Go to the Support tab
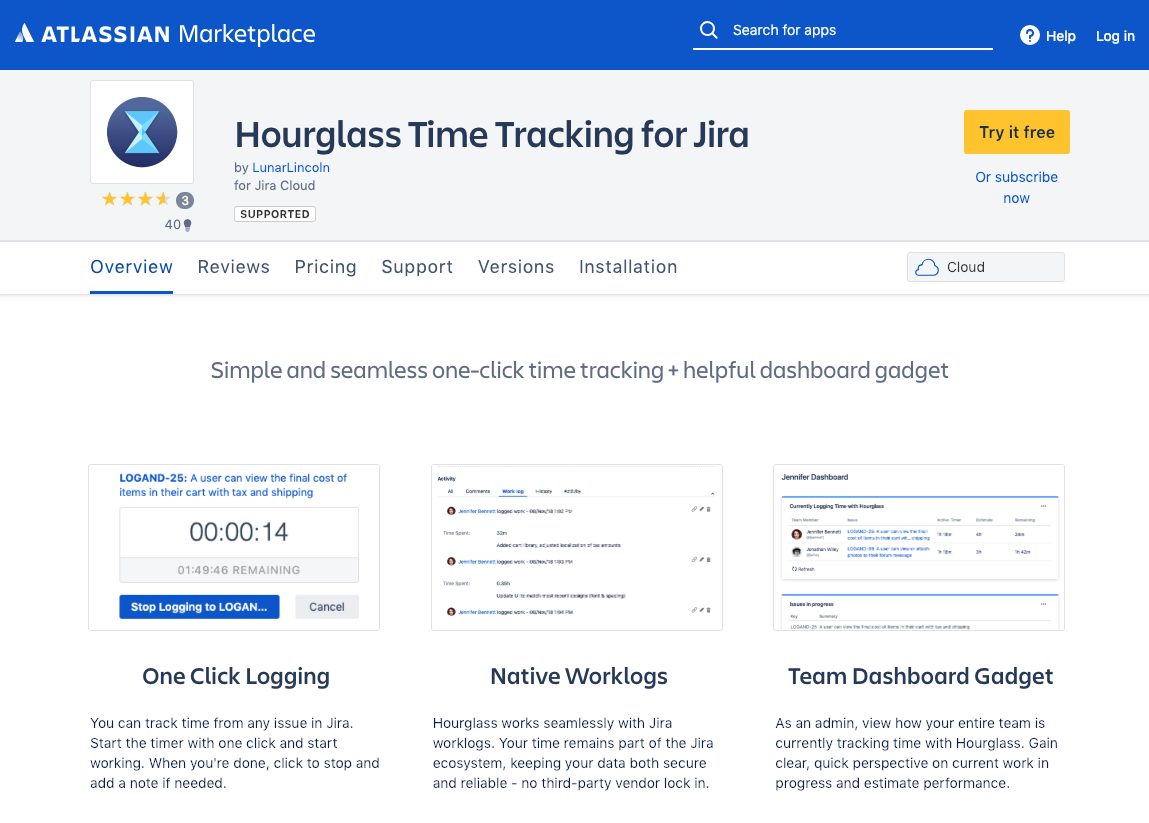Screen dimensions: 1149x823 pos(417,267)
